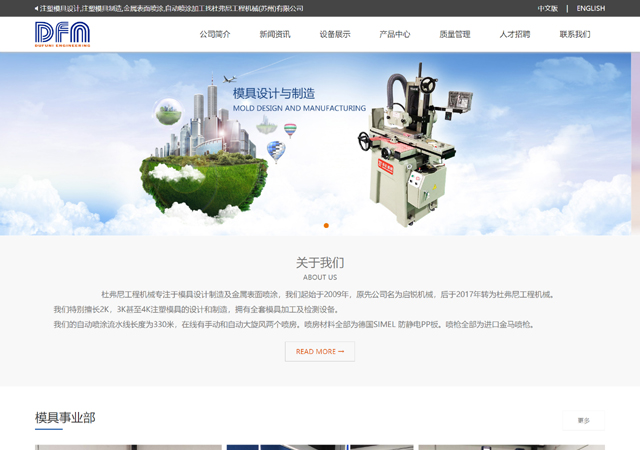640x450 pixels.
Task: Click the 更多 button beside 模具事业部
Action: coord(583,420)
